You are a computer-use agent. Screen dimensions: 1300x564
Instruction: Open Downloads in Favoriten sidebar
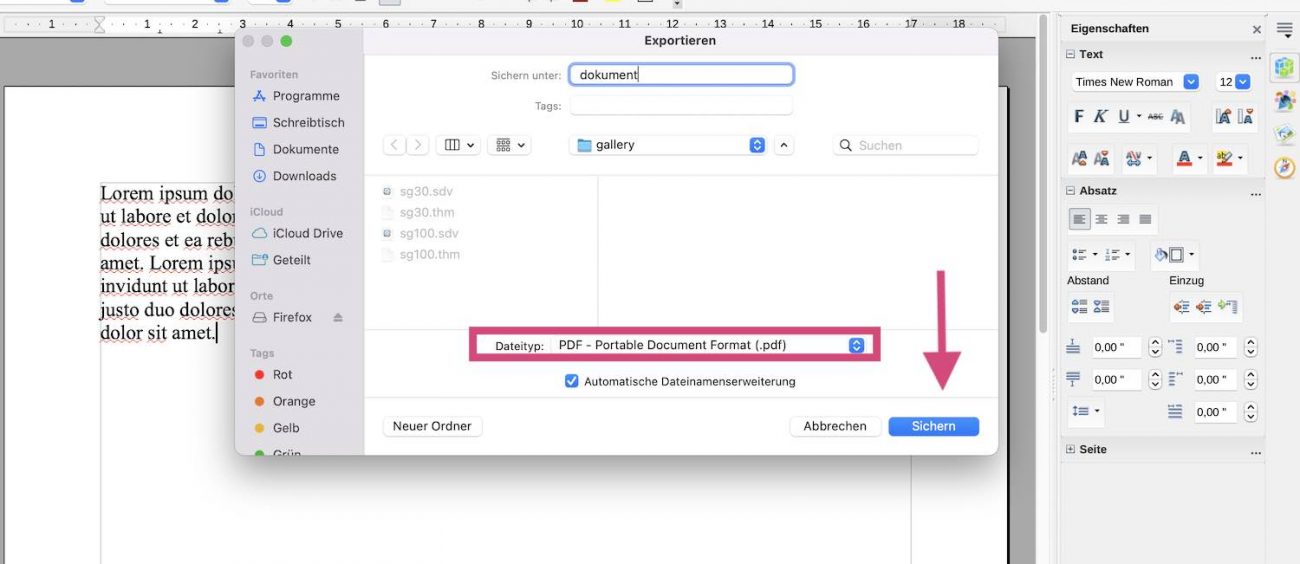coord(294,176)
